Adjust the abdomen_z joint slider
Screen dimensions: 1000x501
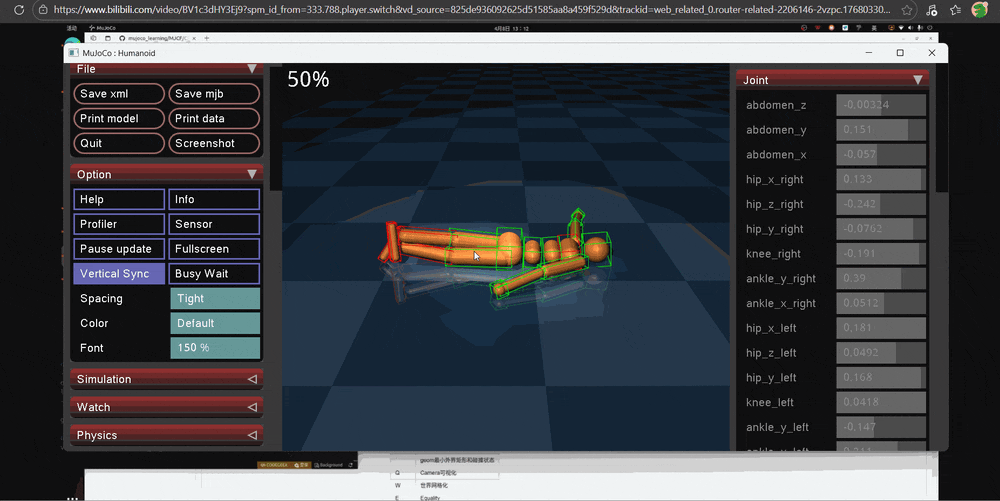(881, 105)
